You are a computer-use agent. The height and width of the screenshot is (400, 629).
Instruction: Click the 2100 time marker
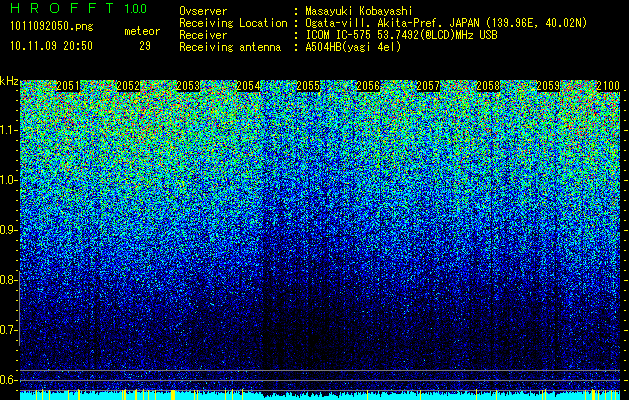click(608, 86)
